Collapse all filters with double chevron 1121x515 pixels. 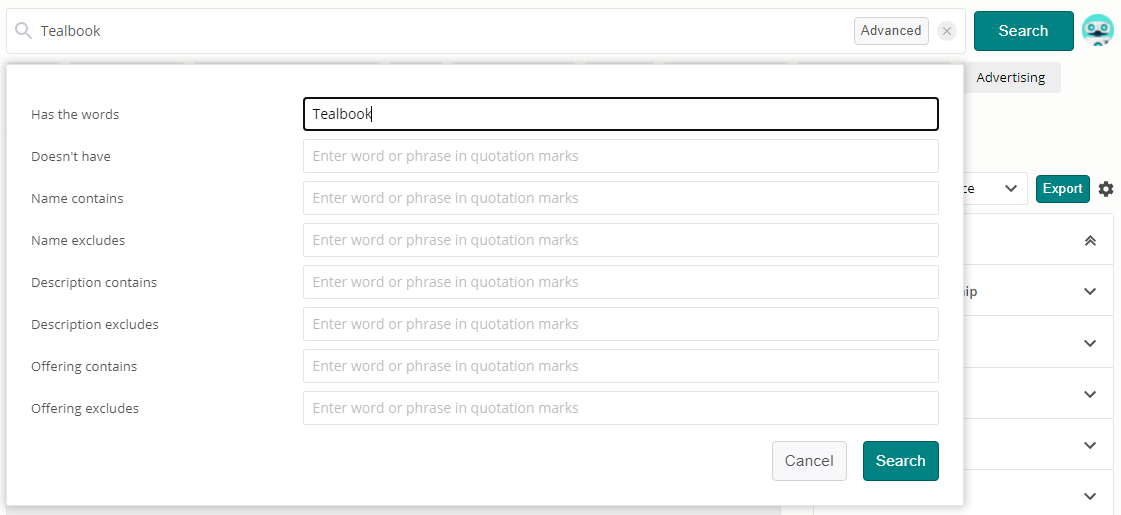click(1090, 240)
